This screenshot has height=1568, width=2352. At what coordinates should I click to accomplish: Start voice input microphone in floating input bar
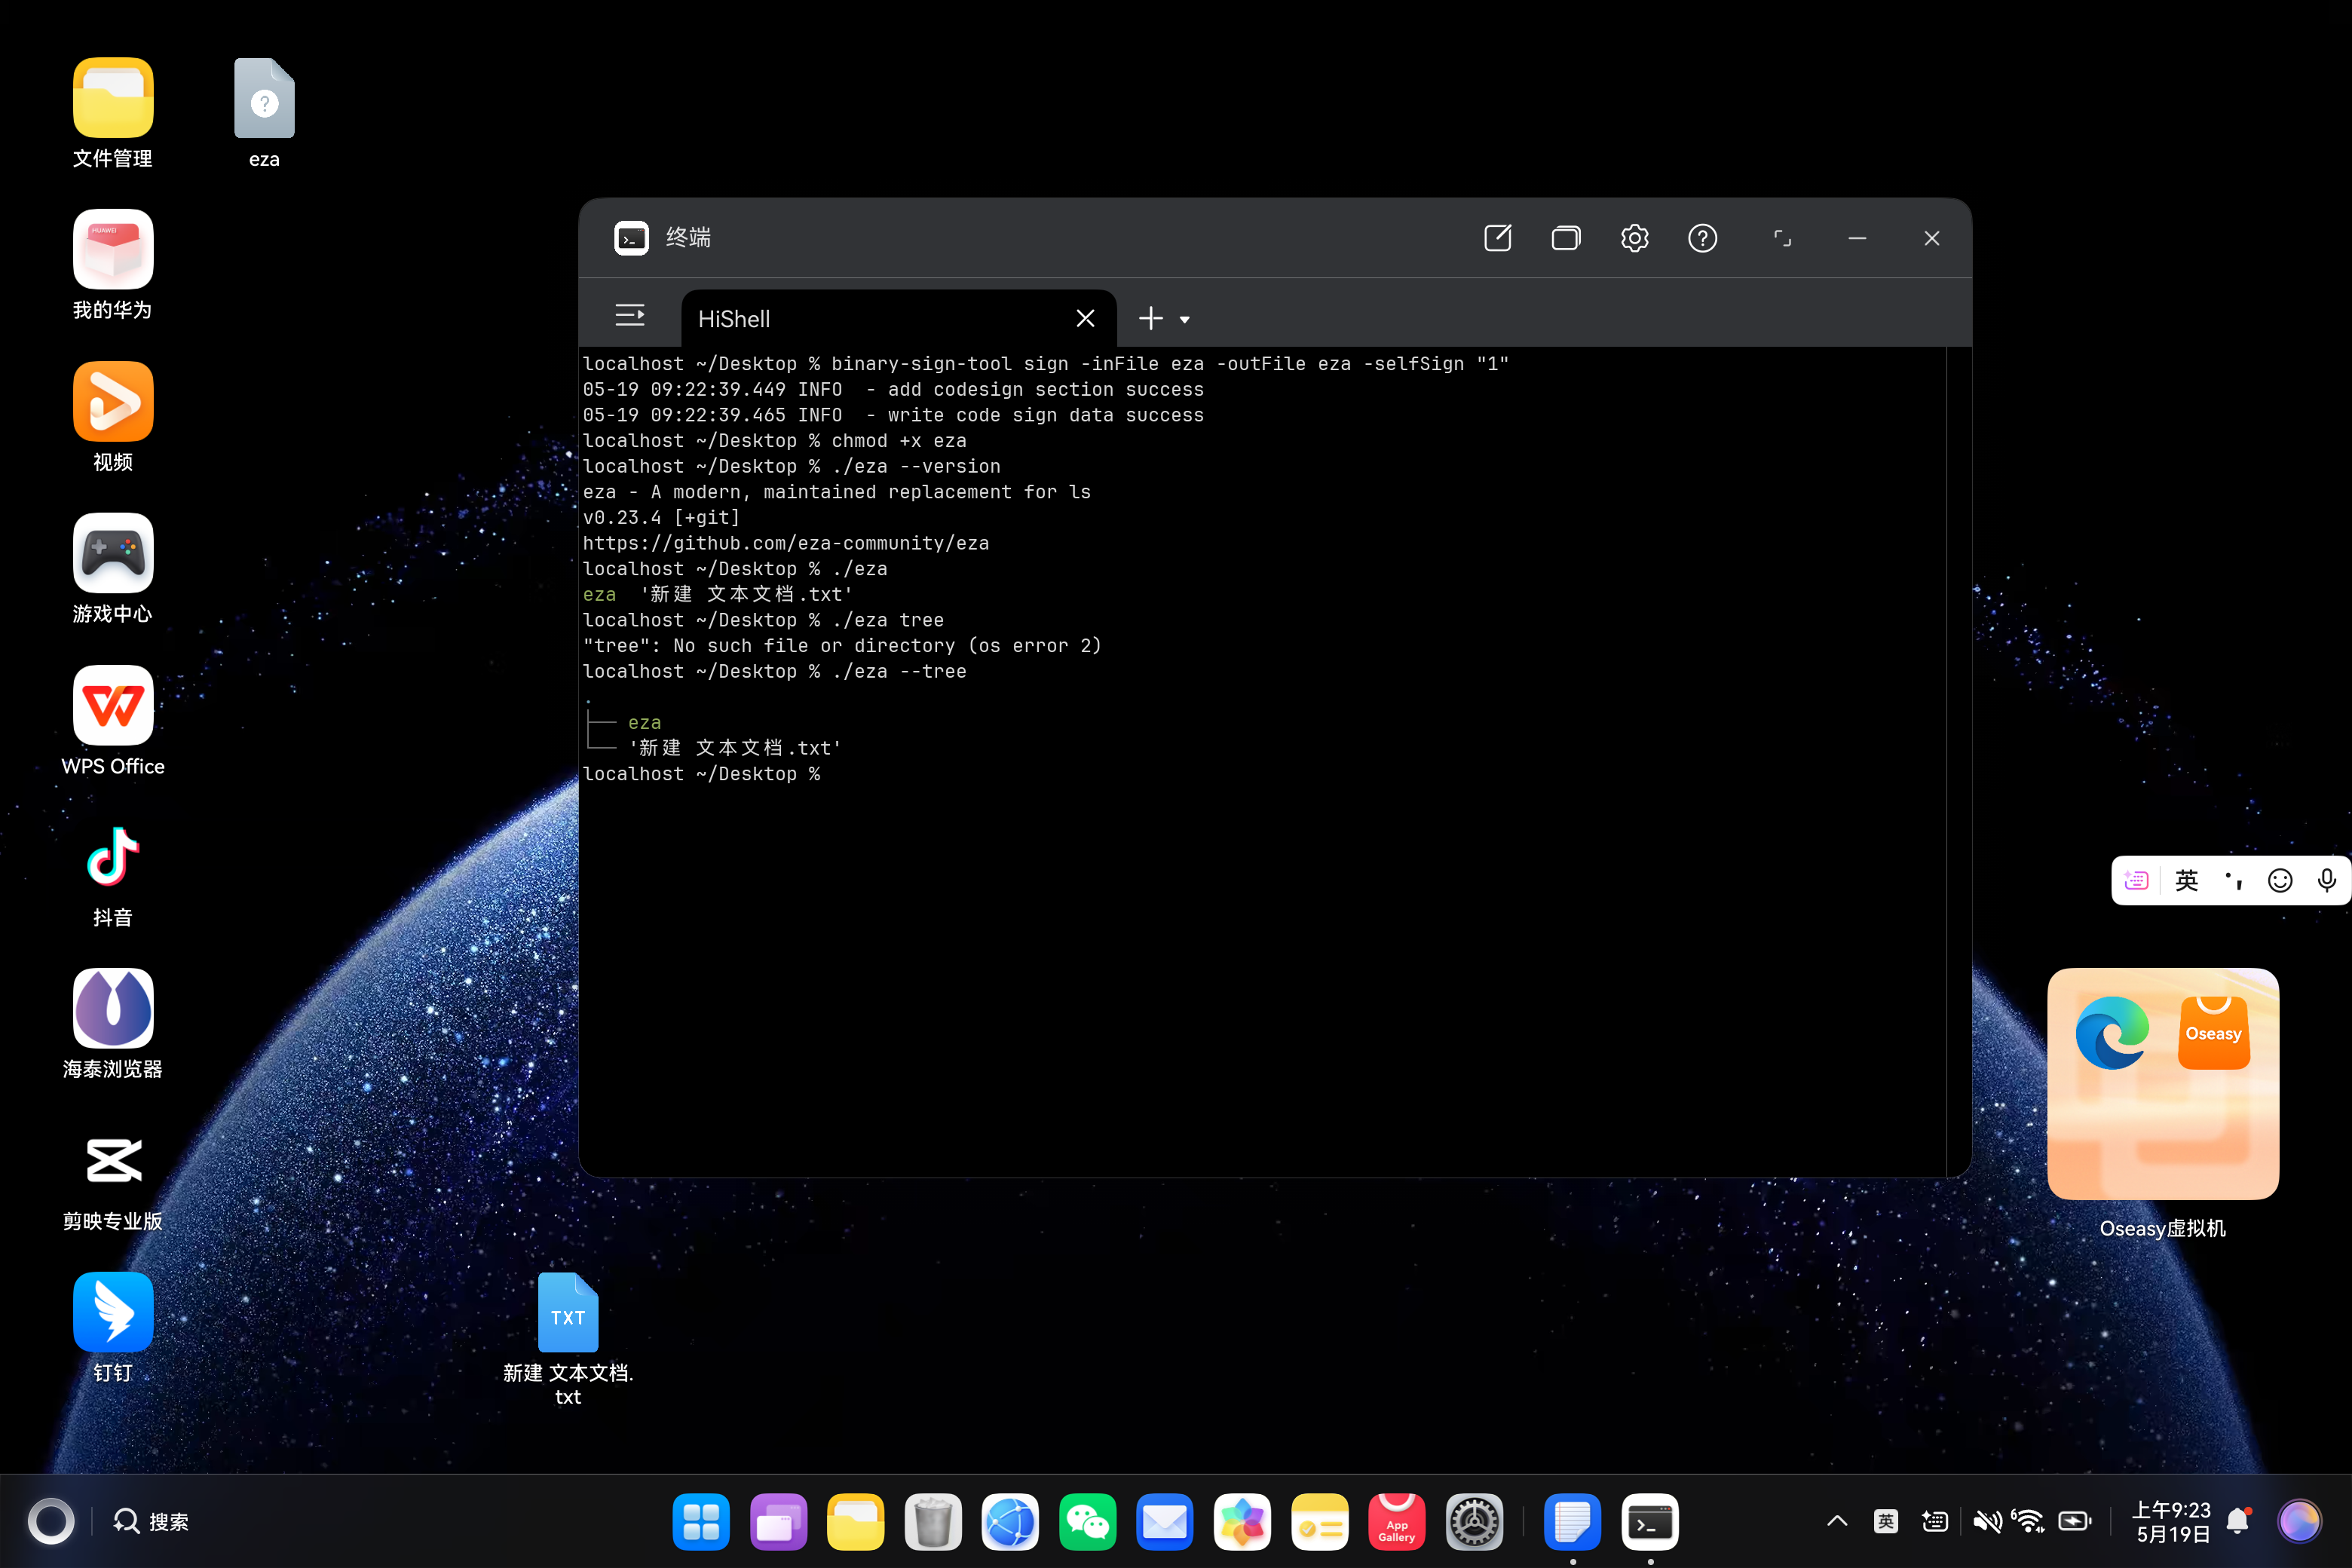[x=2327, y=880]
